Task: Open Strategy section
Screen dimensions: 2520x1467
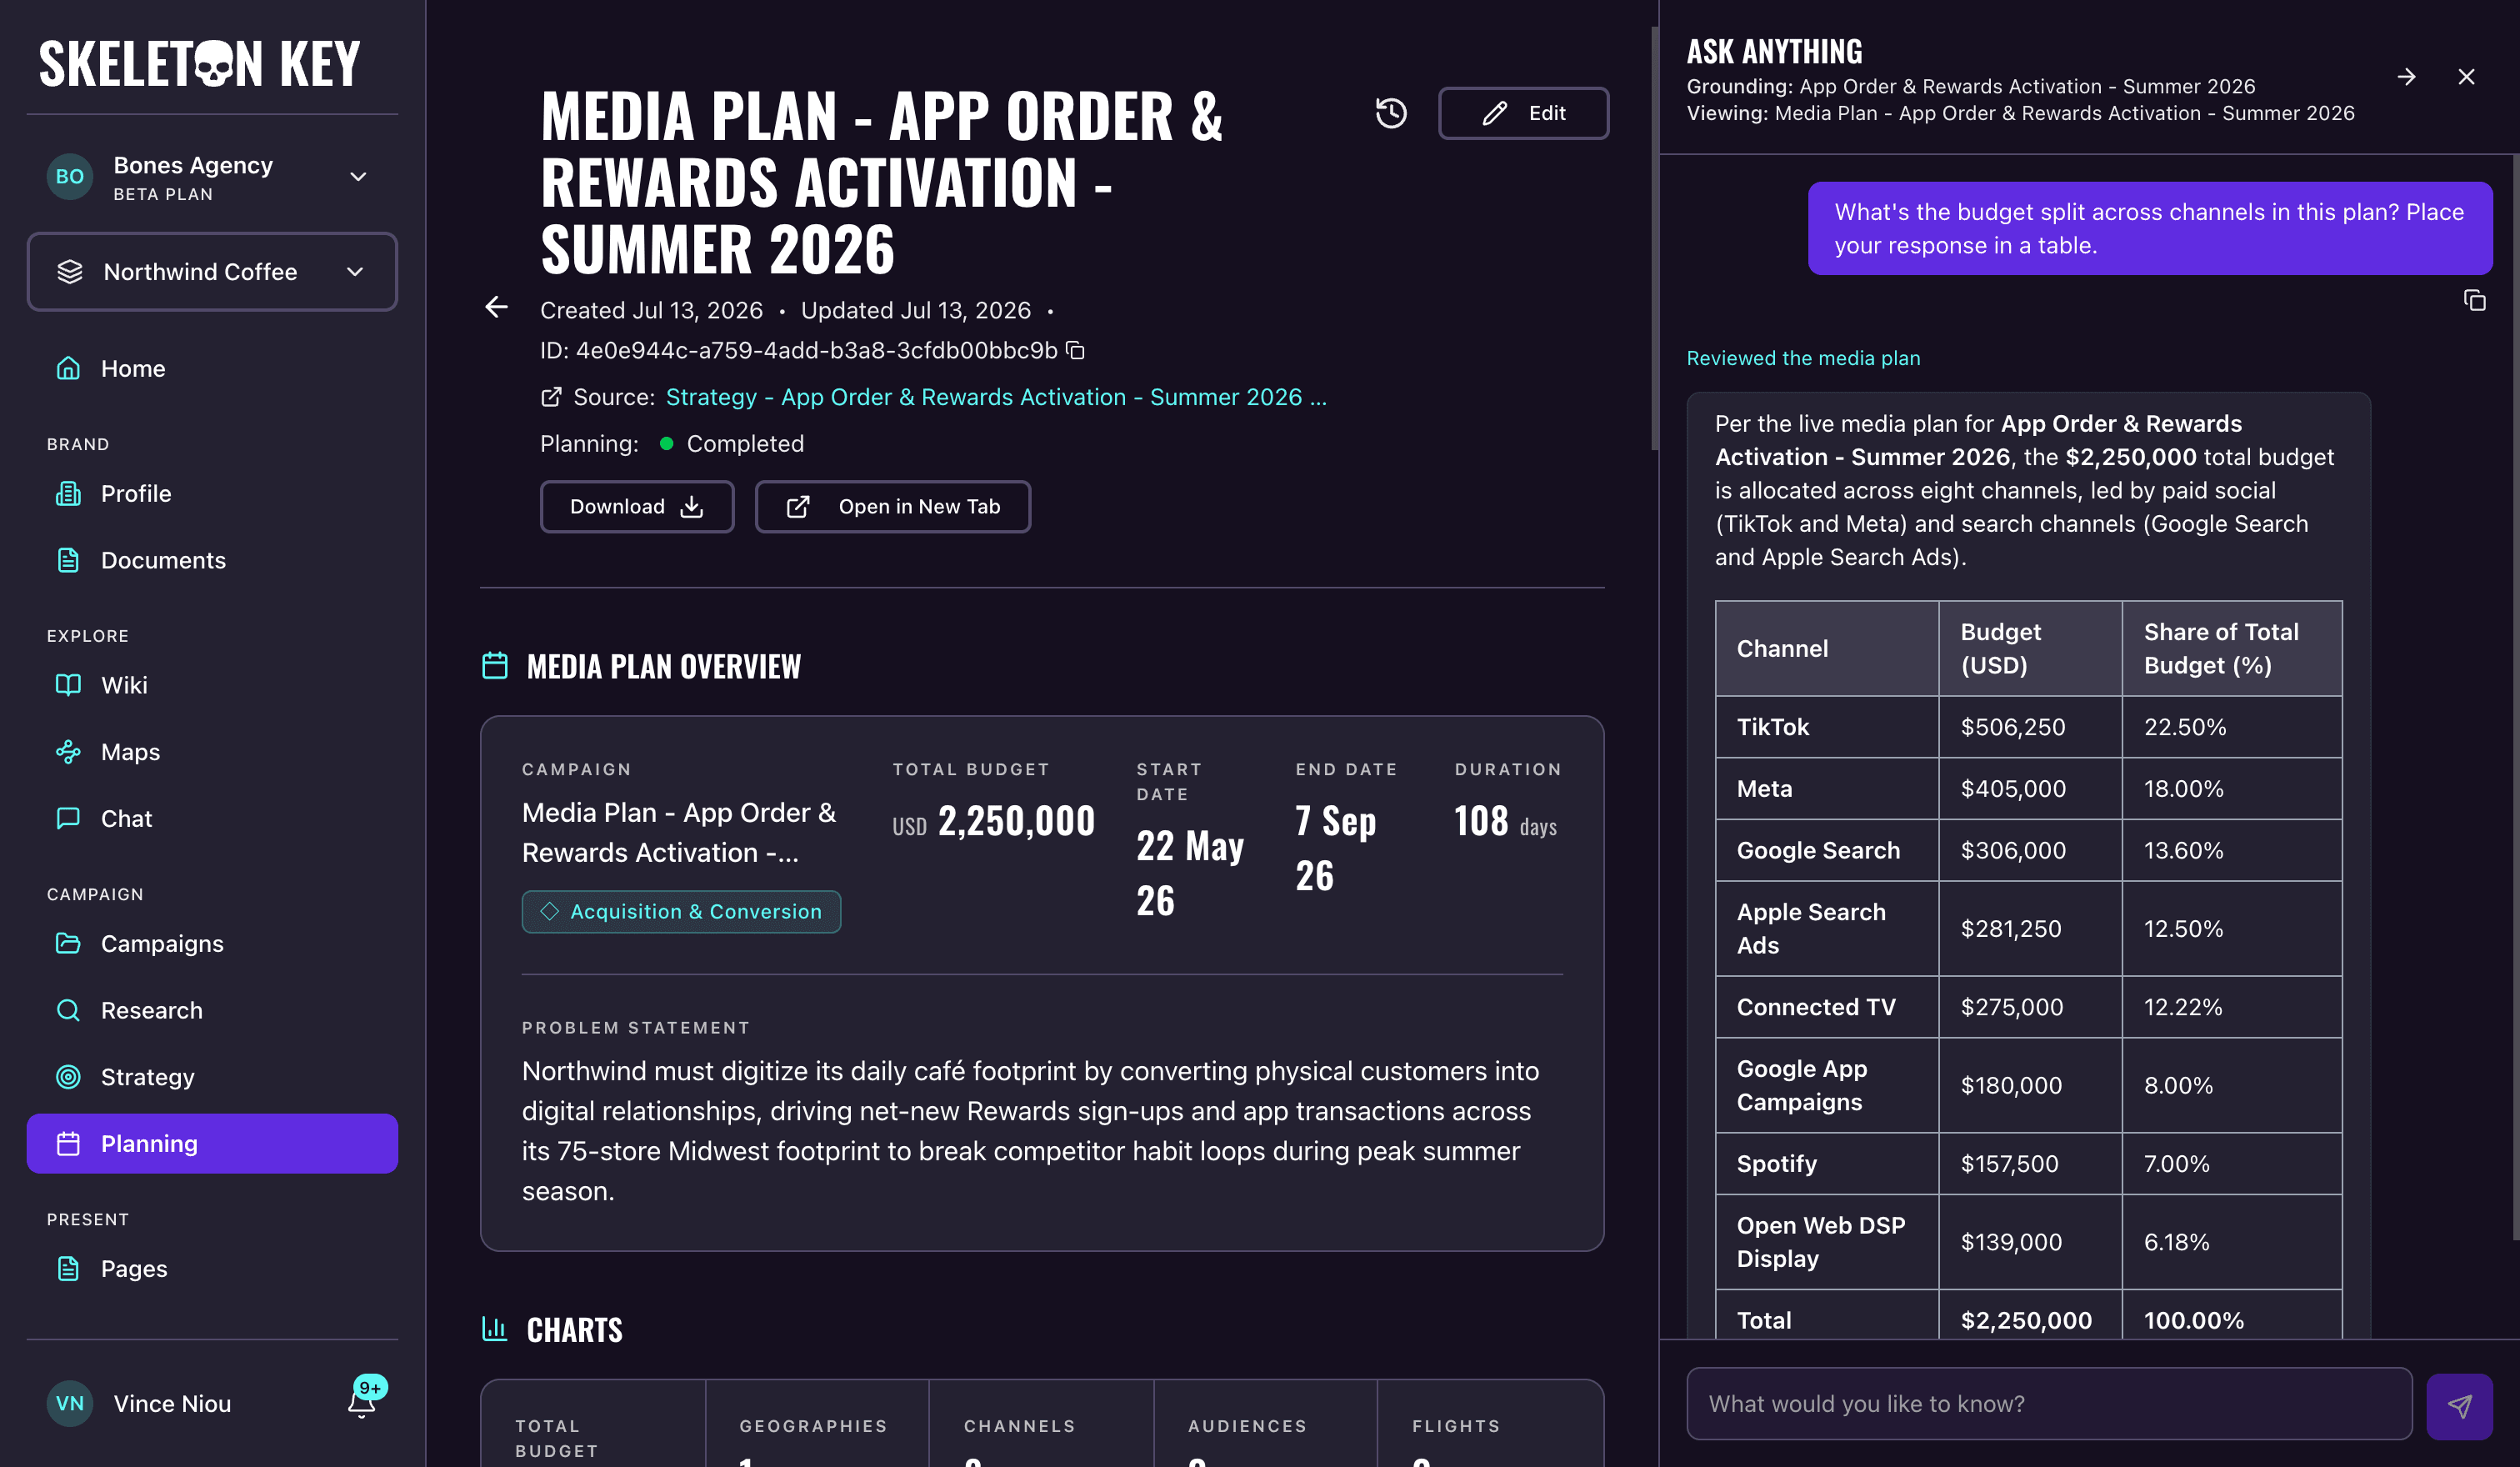Action: pyautogui.click(x=212, y=1077)
